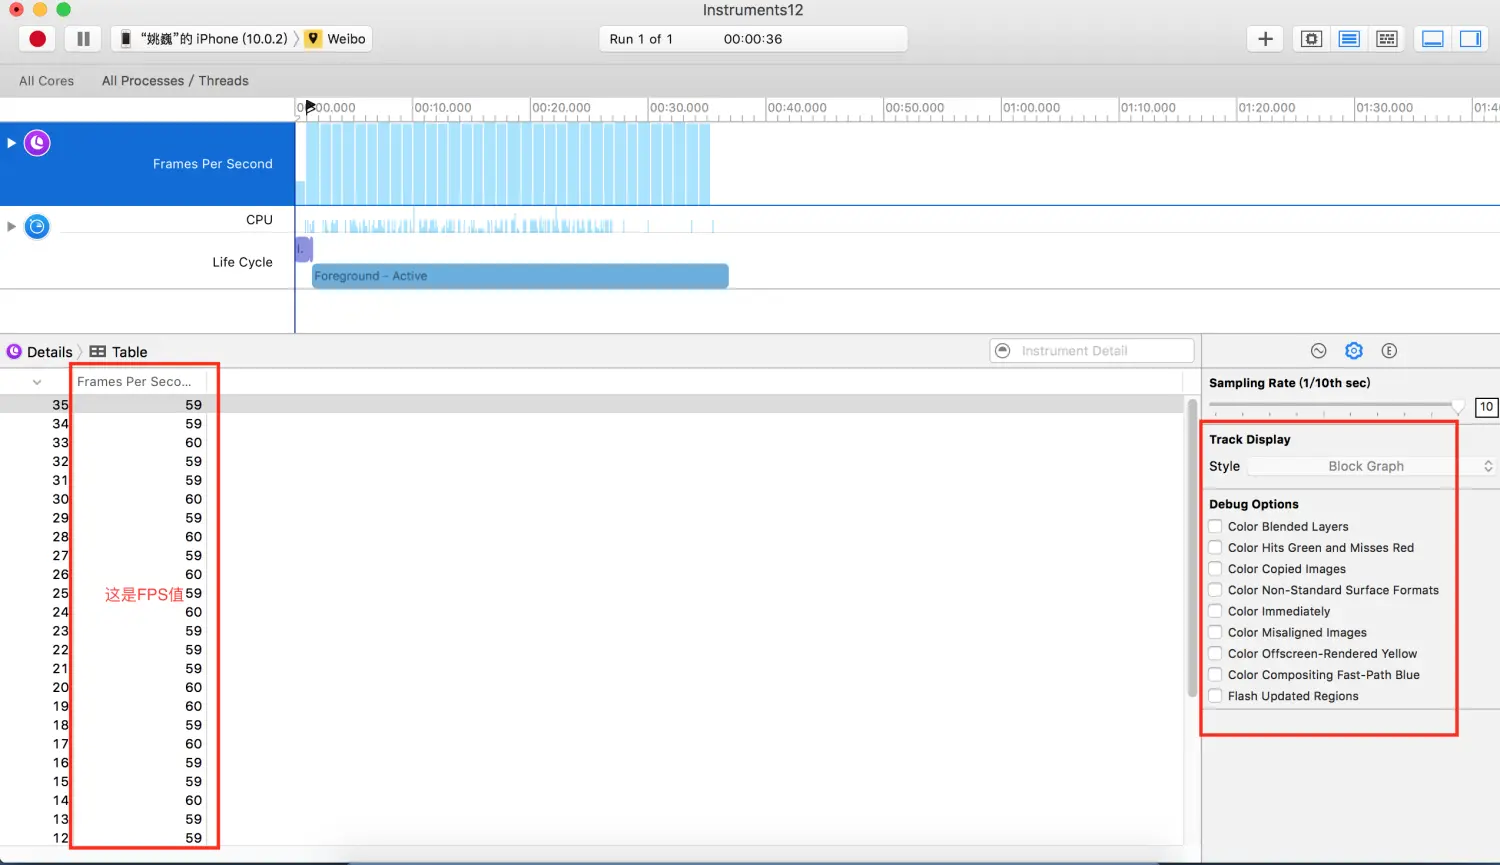
Task: Enable Color Misaligned Images
Action: click(1215, 632)
